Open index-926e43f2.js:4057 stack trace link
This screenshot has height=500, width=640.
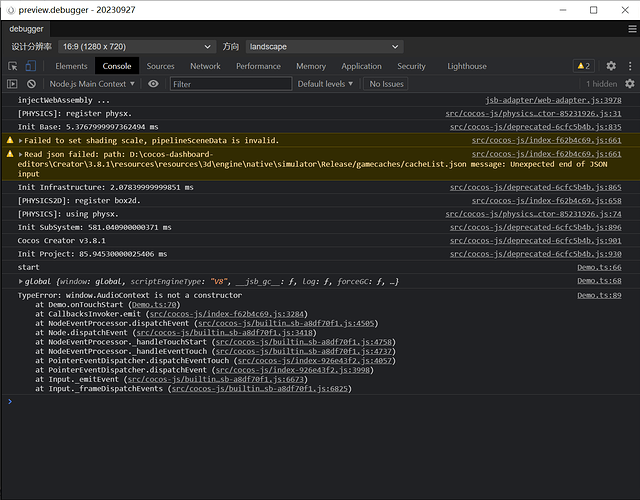point(315,361)
